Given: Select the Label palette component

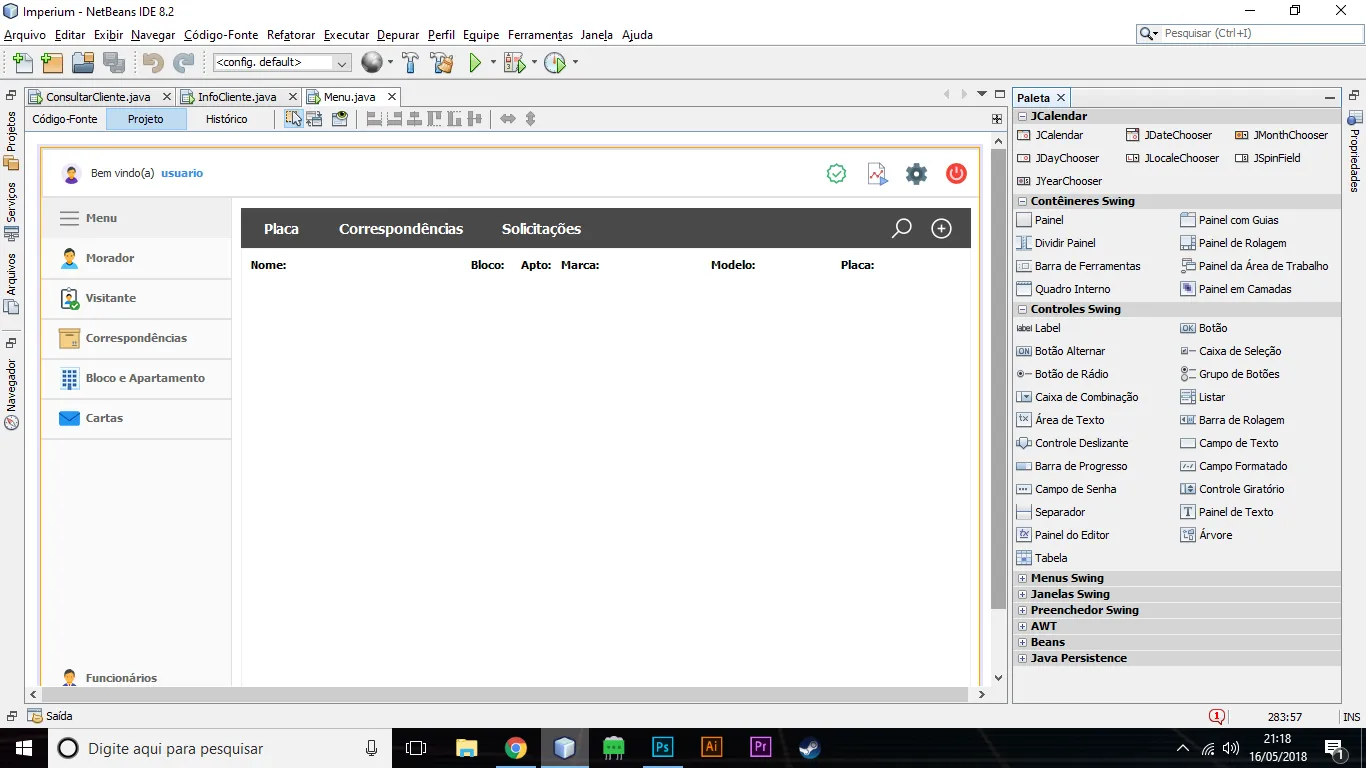Looking at the screenshot, I should point(1039,328).
